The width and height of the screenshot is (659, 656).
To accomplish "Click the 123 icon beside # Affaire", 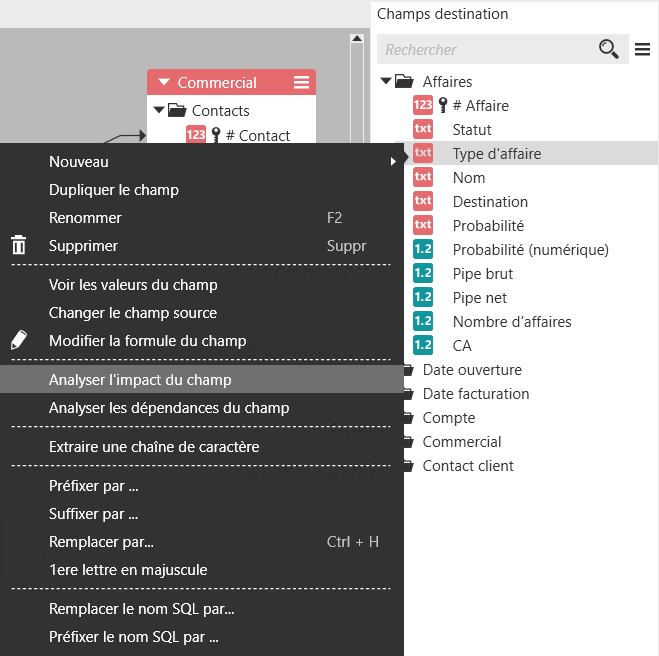I will pyautogui.click(x=423, y=106).
